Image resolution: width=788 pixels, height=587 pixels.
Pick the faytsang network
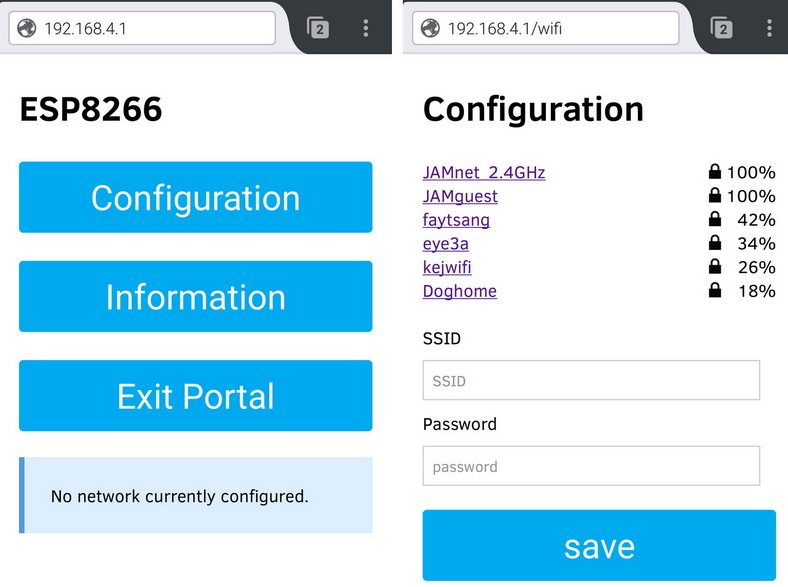pos(456,220)
